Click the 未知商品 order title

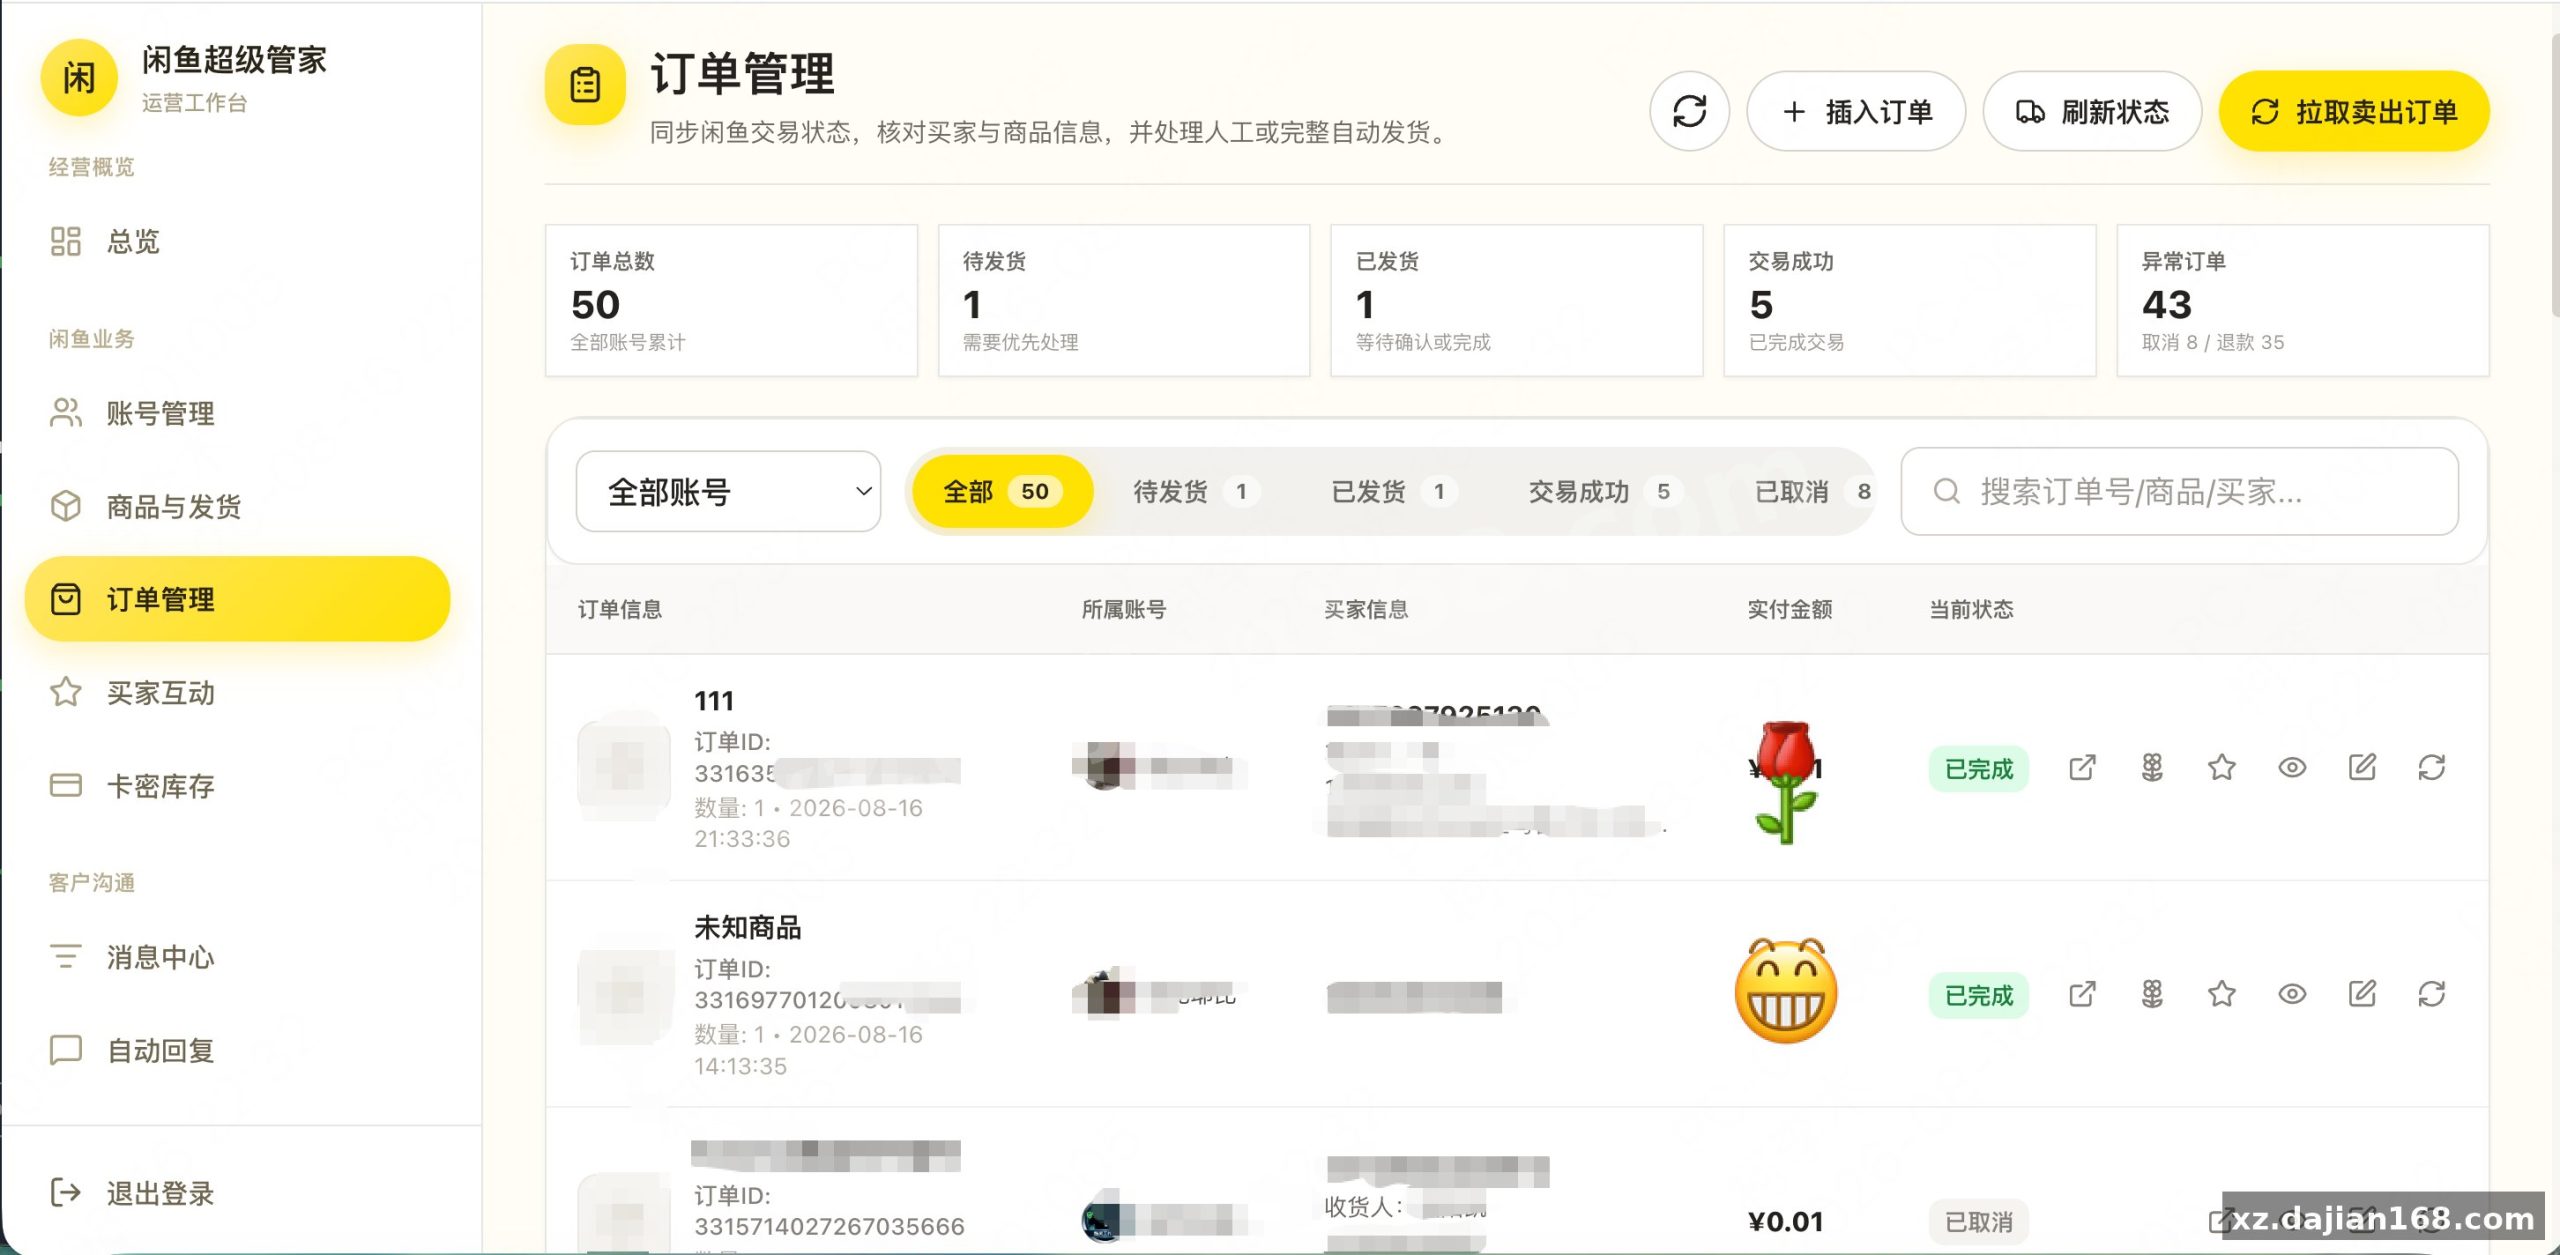pyautogui.click(x=747, y=927)
